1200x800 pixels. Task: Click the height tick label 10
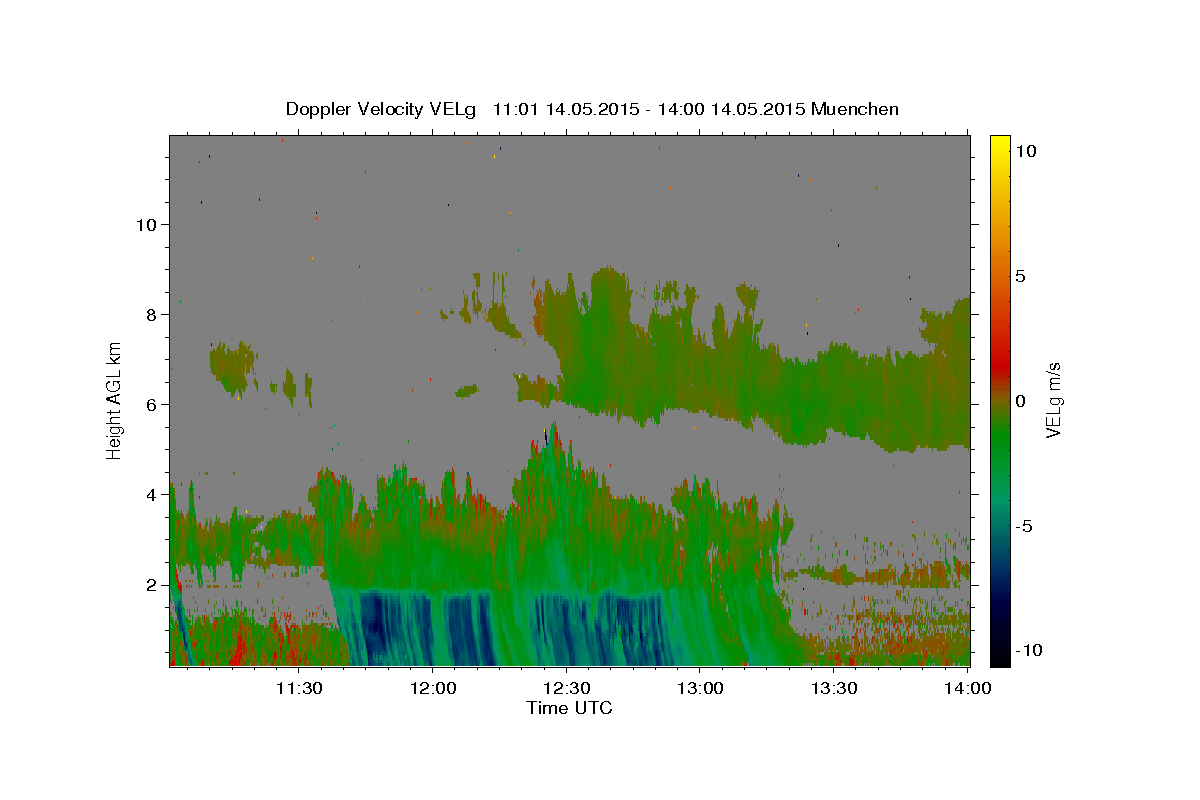tap(147, 225)
